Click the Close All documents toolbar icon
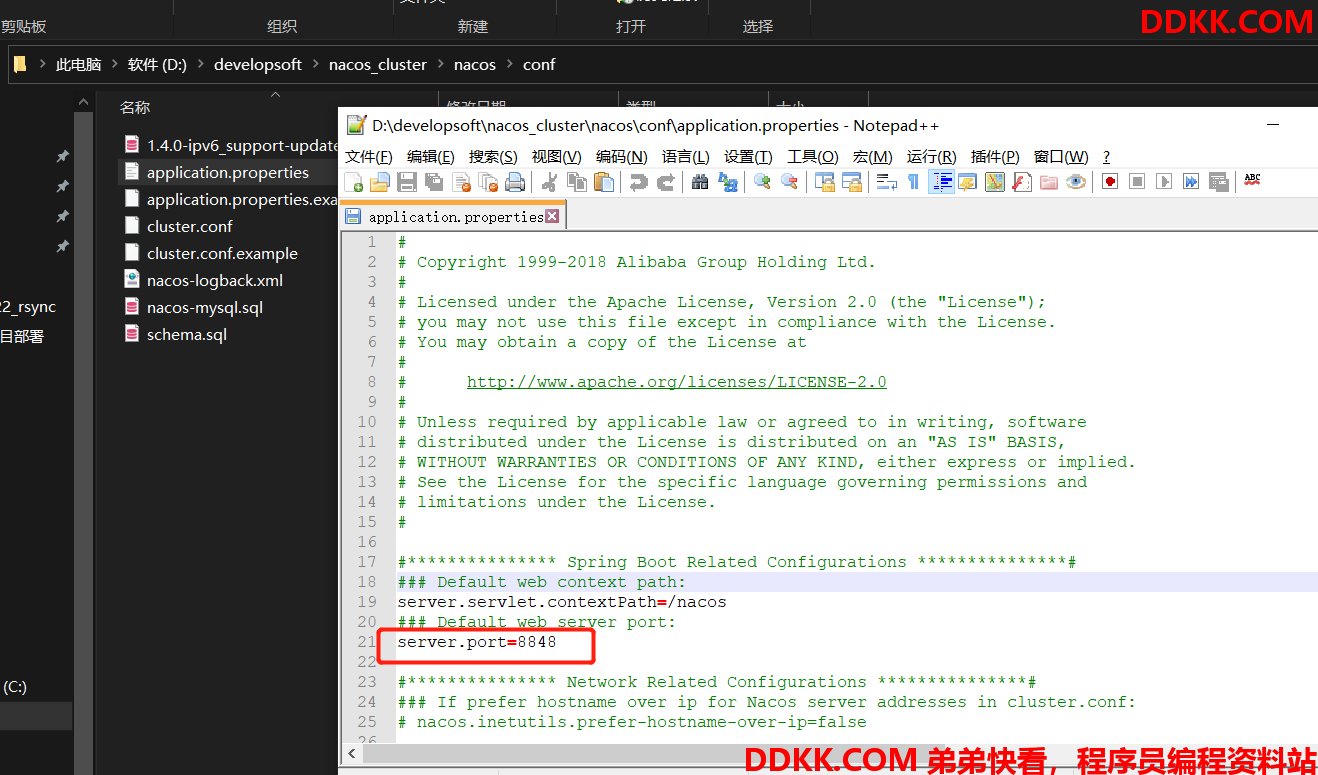1318x775 pixels. pos(488,182)
